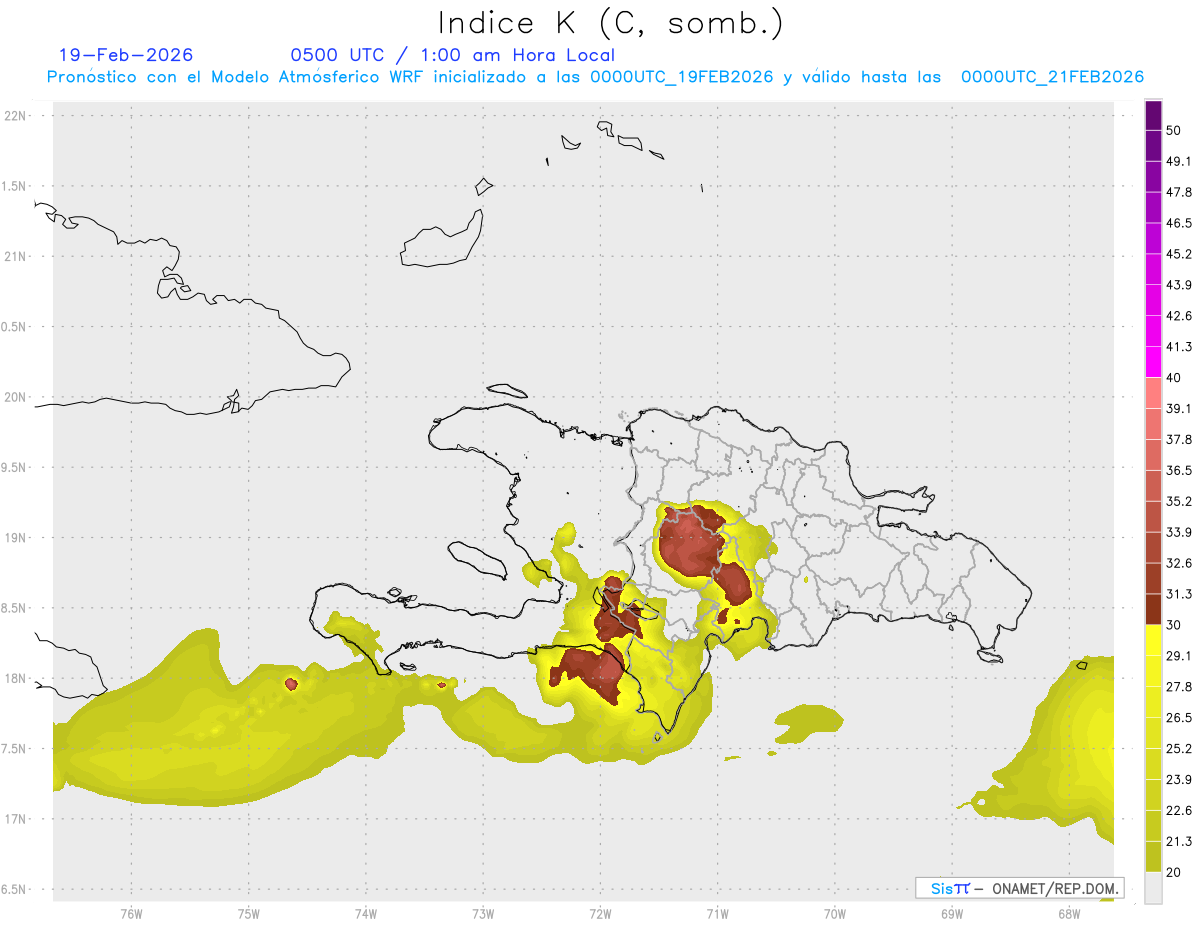This screenshot has width=1200, height=927.
Task: Select the colorbar value '45.2'
Action: 1179,254
